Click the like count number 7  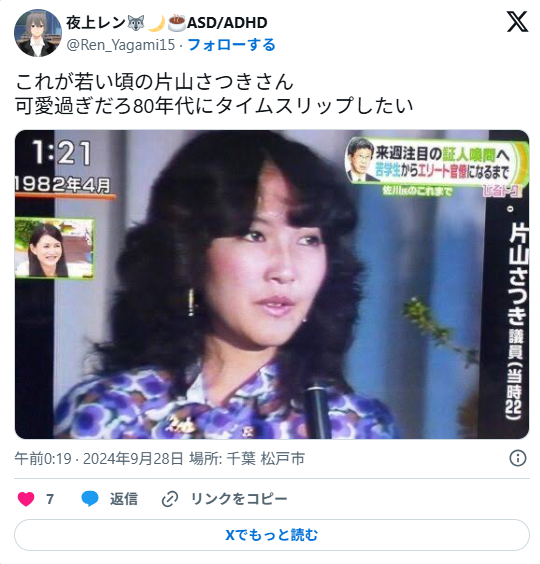(50, 499)
